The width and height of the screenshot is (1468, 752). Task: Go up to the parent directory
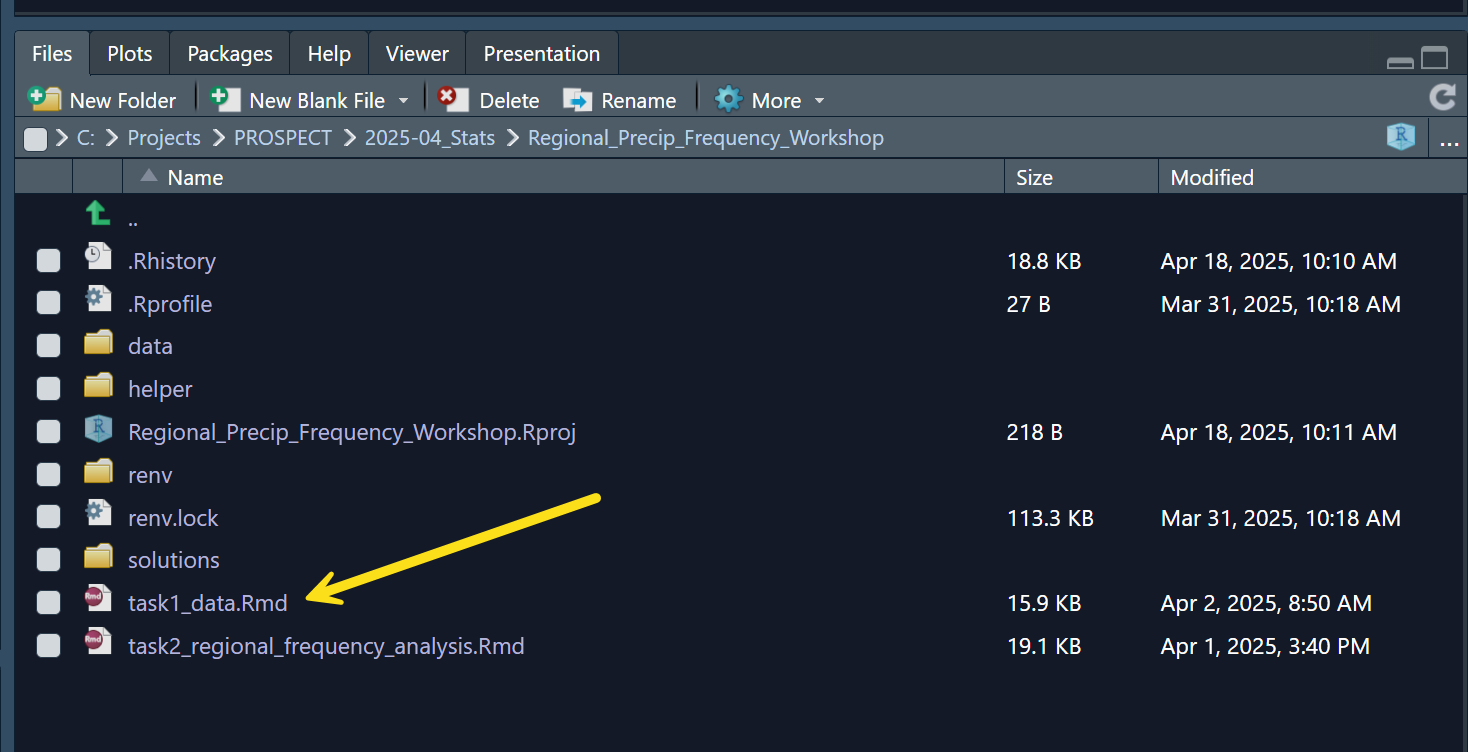[98, 214]
